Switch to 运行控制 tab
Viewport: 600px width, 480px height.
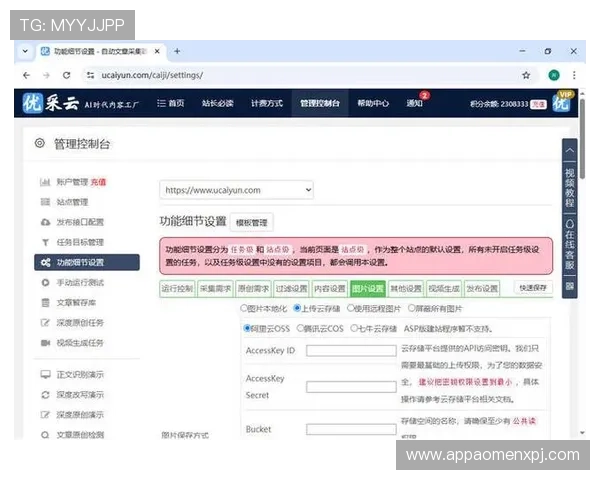[x=177, y=288]
